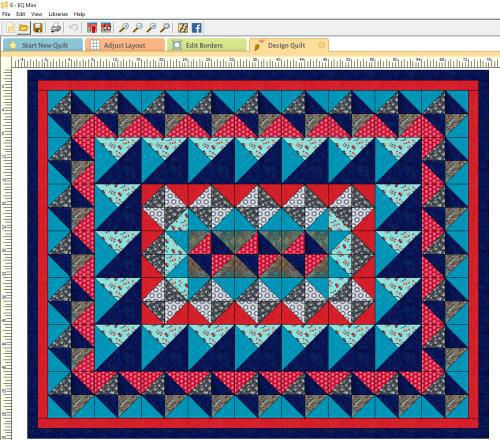This screenshot has width=500, height=440.
Task: Open a project with the folder icon
Action: (23, 28)
